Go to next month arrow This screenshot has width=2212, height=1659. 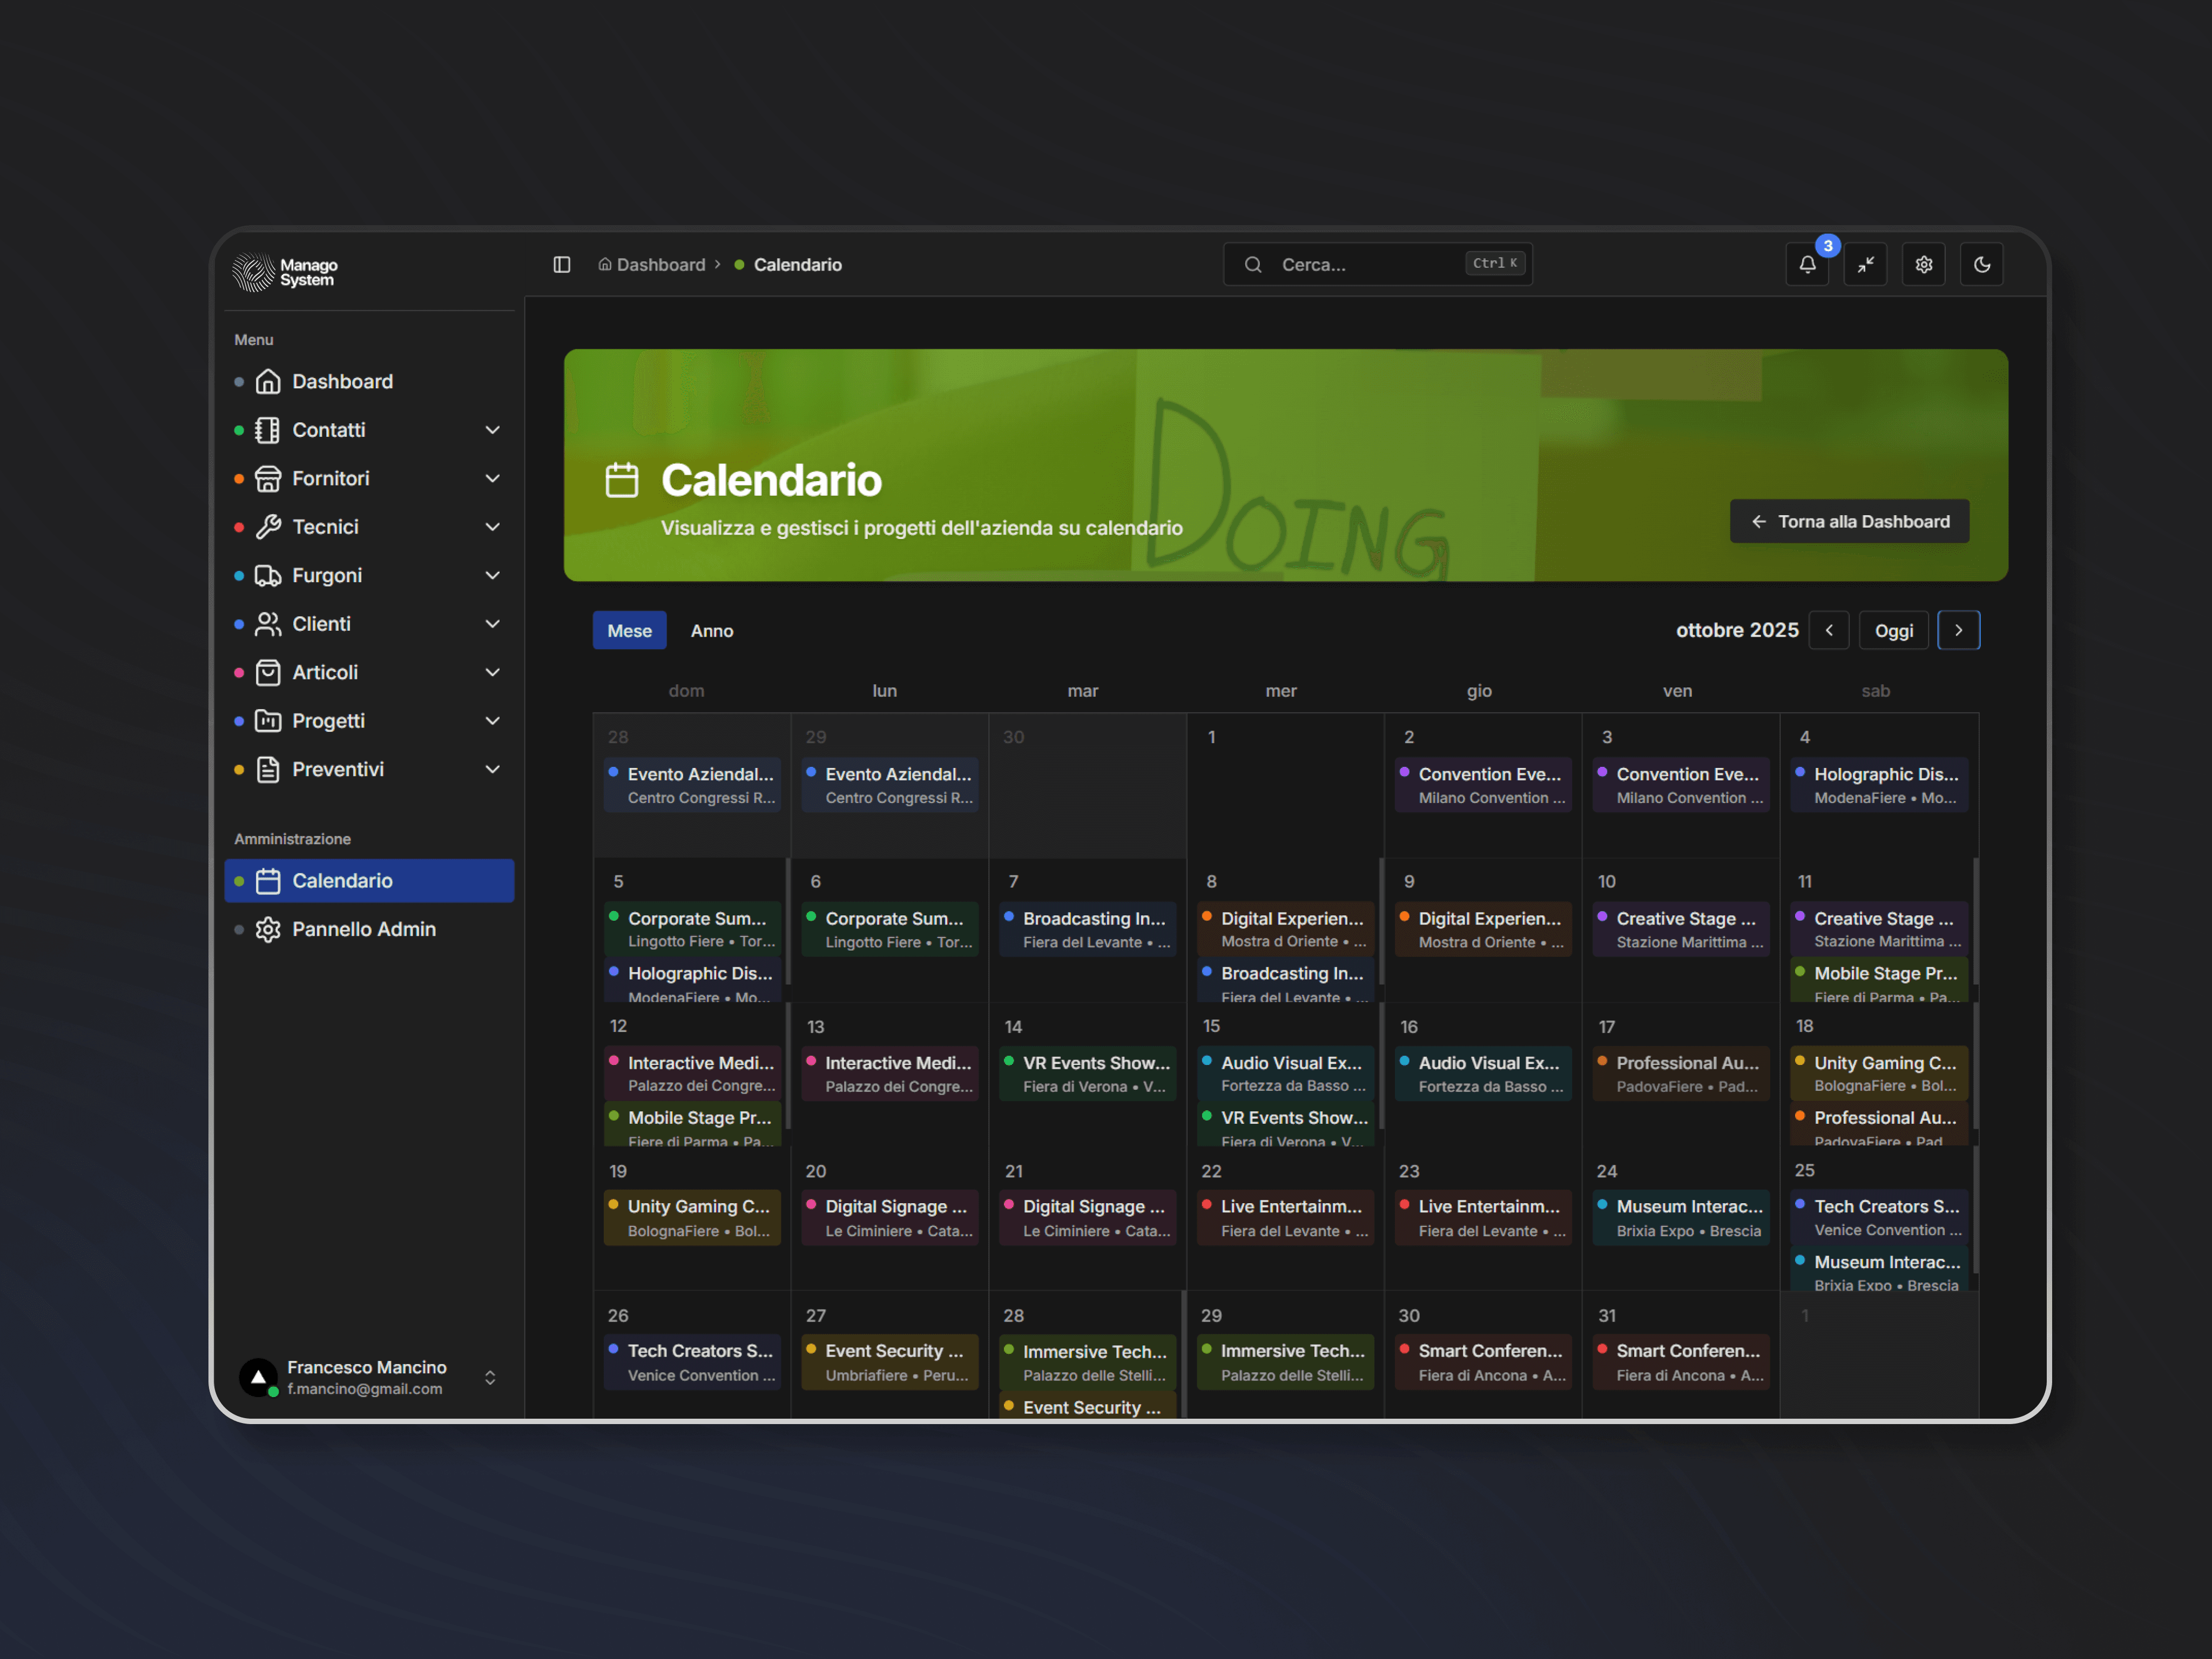point(1958,631)
